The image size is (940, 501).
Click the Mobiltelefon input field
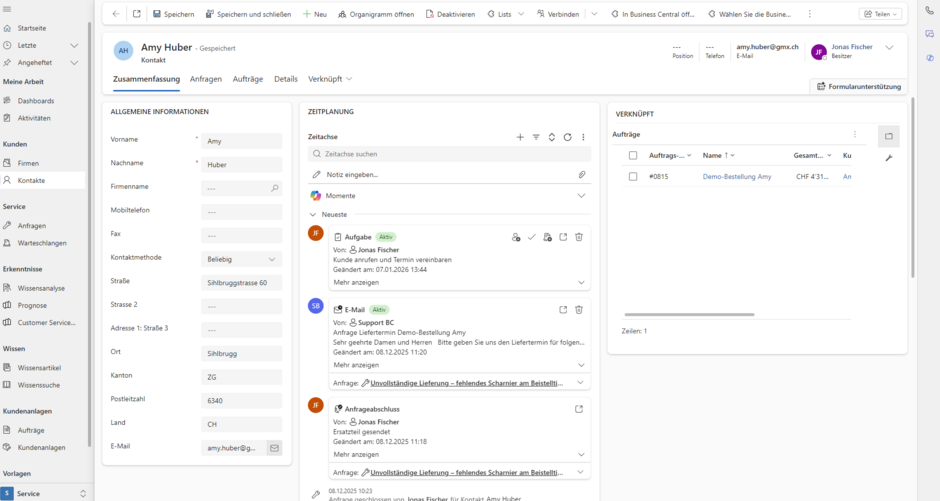[242, 212]
